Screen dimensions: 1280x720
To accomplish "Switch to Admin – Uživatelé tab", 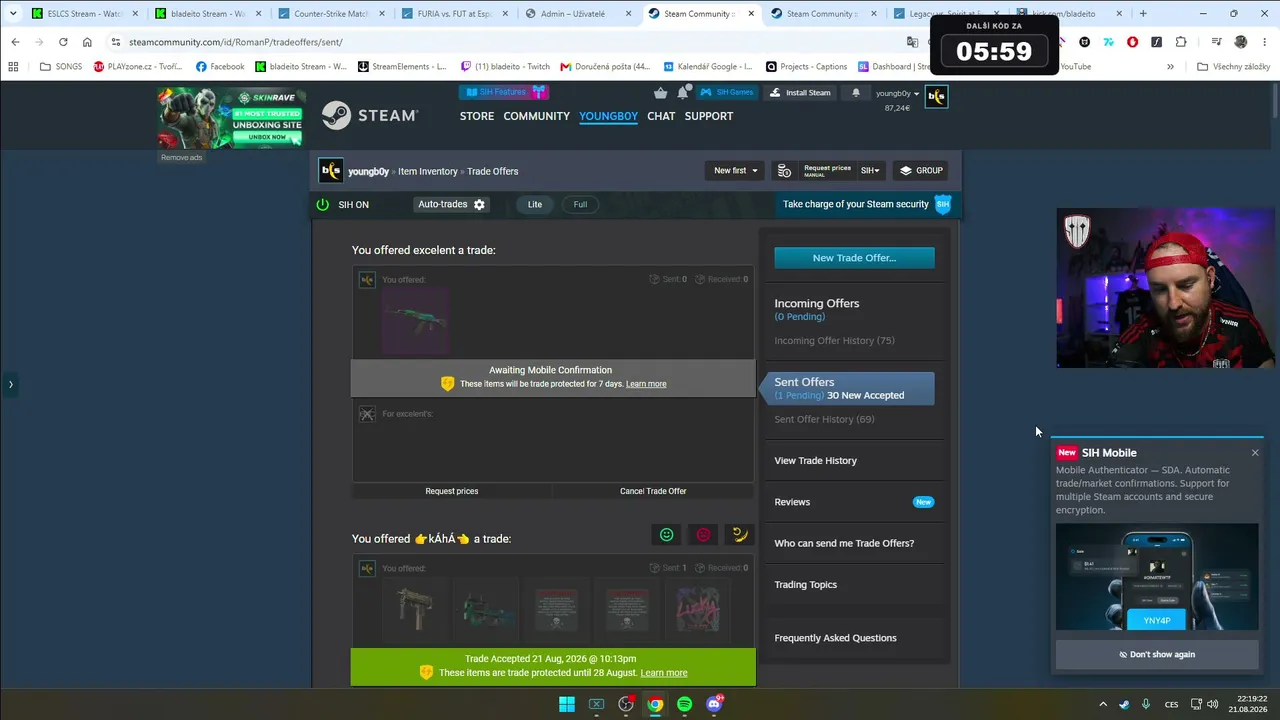I will pos(578,14).
